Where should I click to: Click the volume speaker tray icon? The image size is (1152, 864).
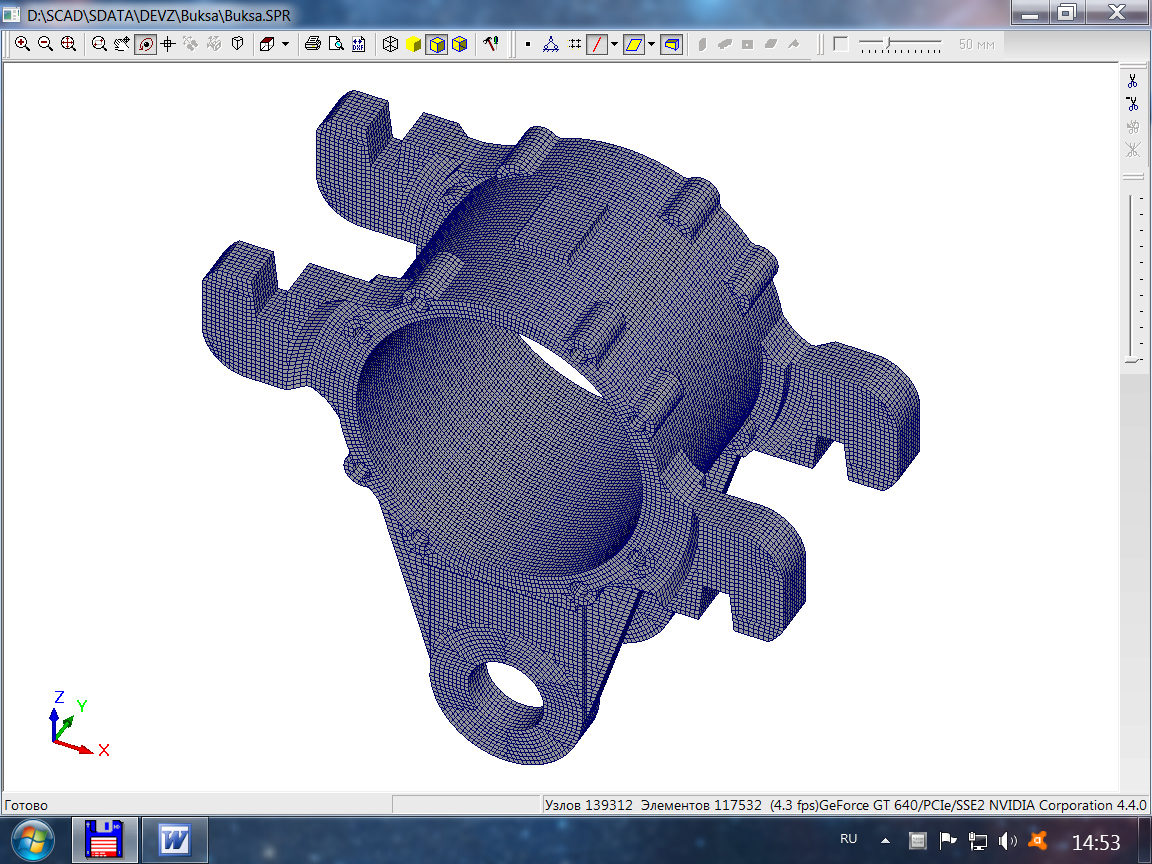(1007, 840)
